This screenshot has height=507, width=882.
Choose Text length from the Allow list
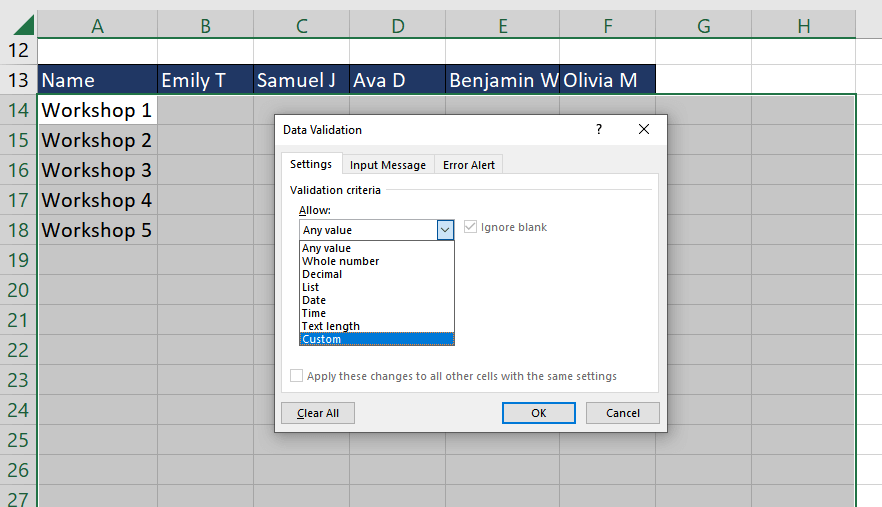376,326
